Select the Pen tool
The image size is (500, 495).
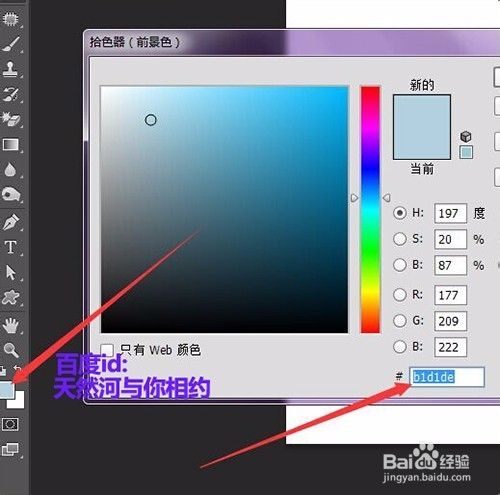click(11, 222)
